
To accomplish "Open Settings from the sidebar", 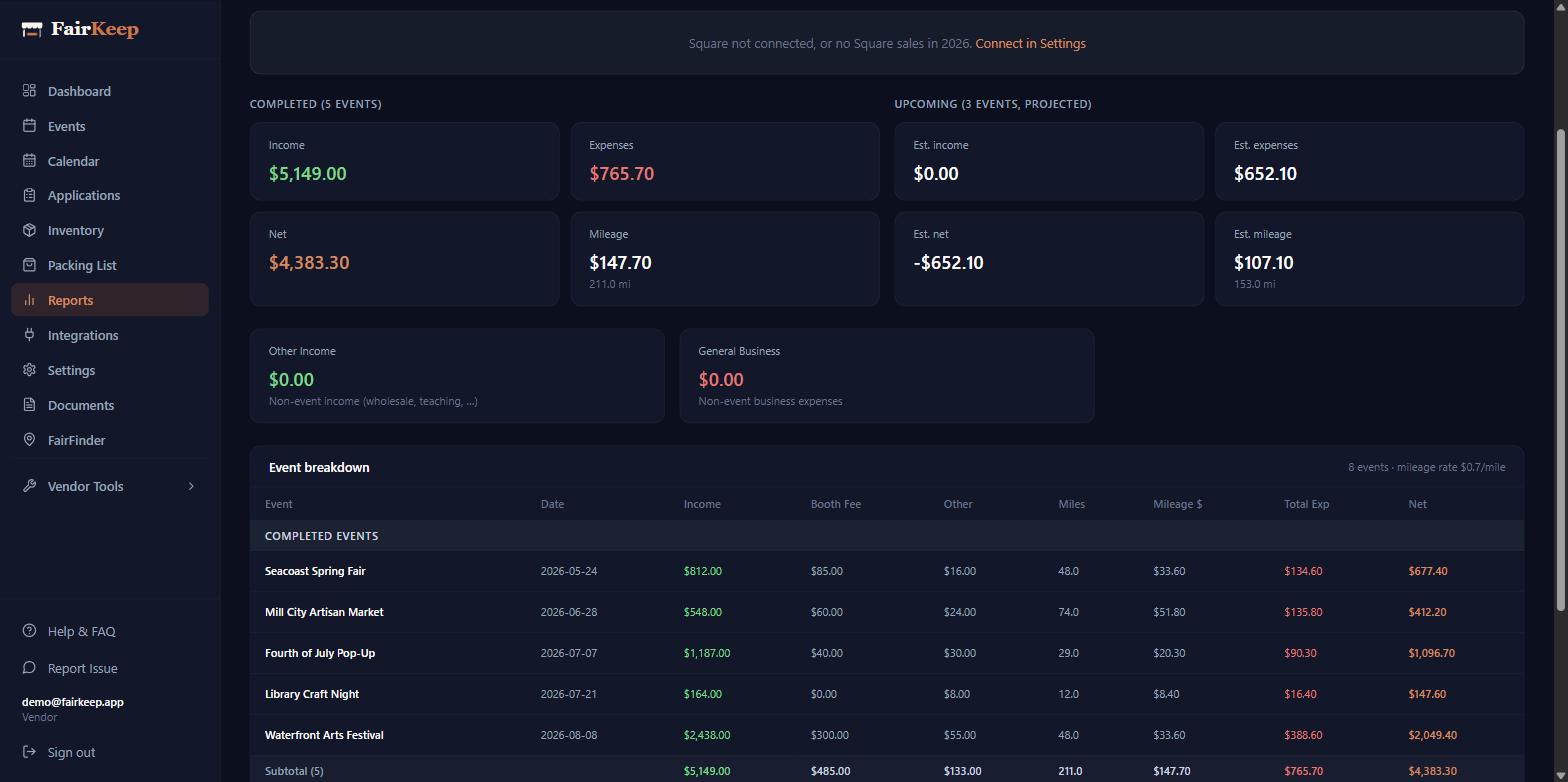I will [110, 370].
